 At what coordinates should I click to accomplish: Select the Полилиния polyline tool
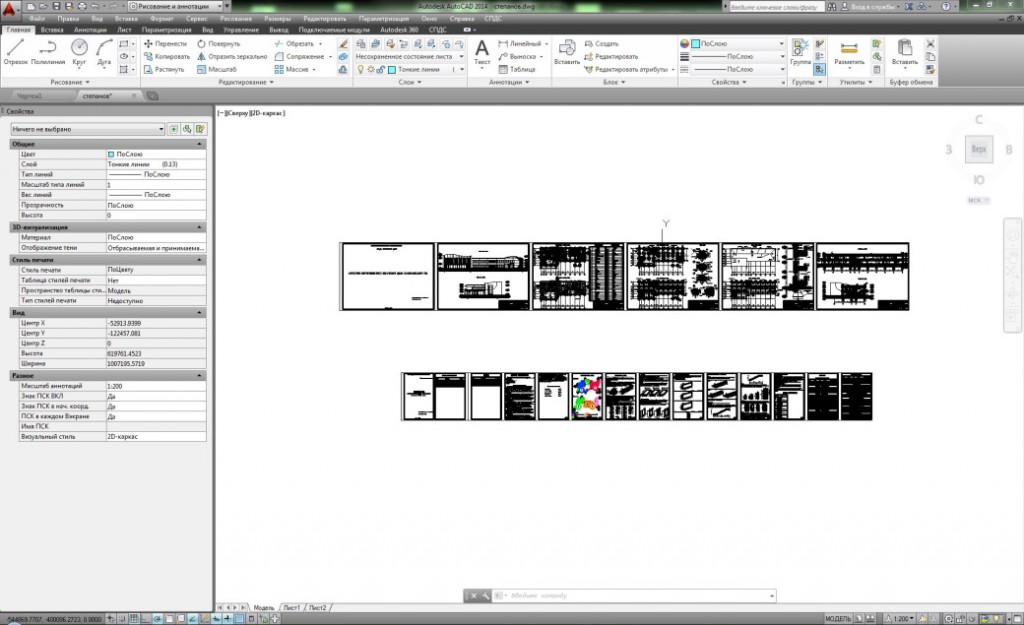(x=48, y=52)
